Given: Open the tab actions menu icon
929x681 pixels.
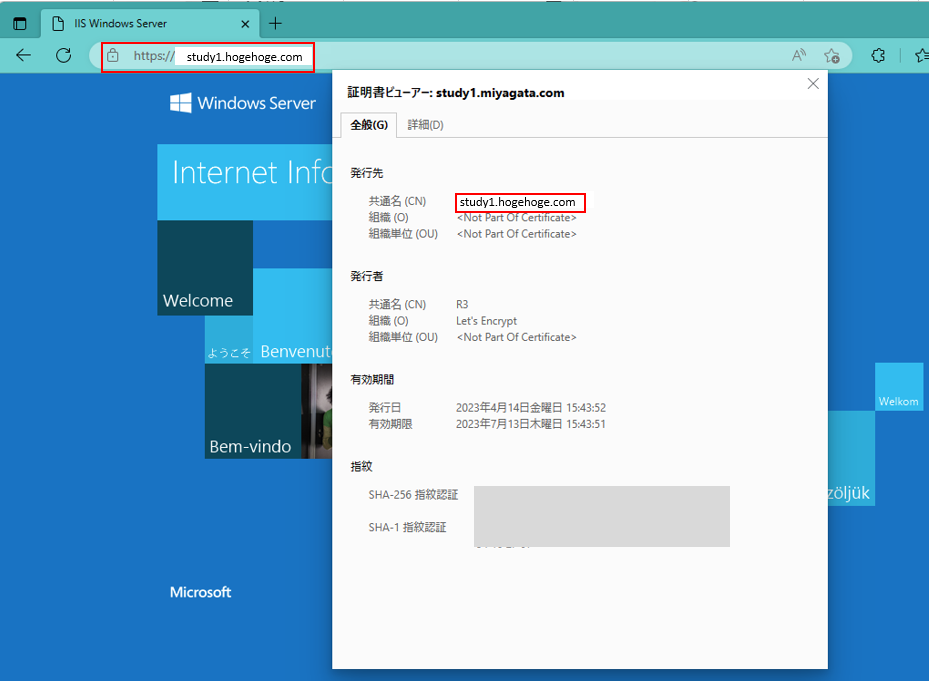Looking at the screenshot, I should pyautogui.click(x=20, y=24).
